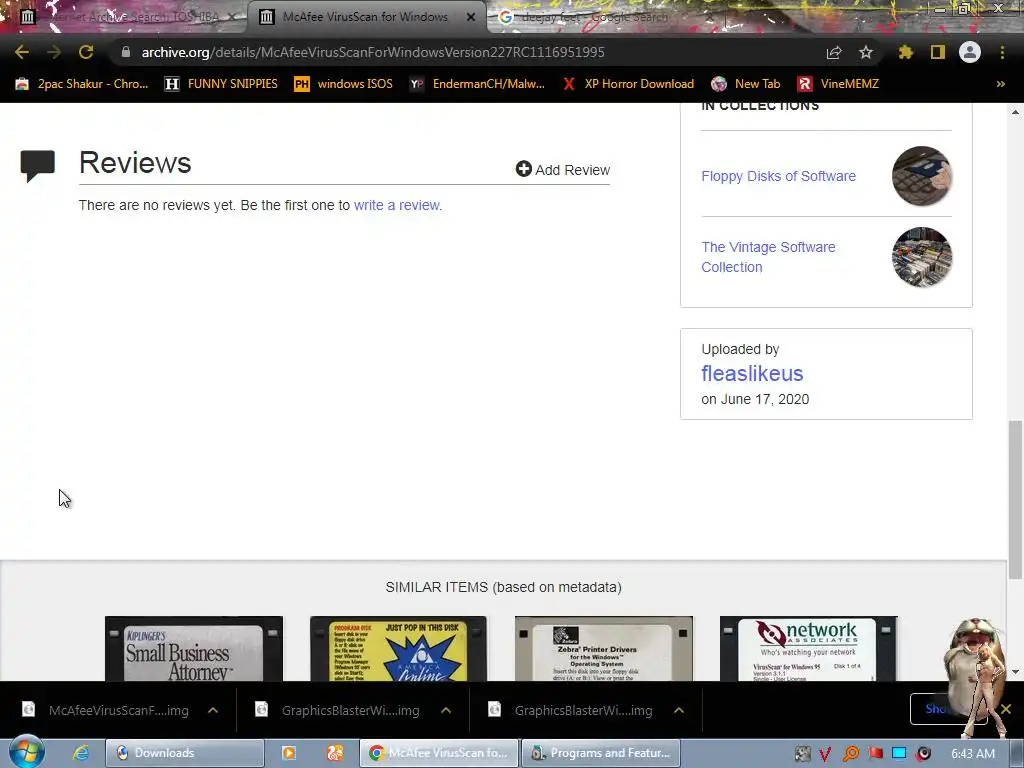The image size is (1024, 768).
Task: Click Floppy Disks collection thumbnail
Action: click(921, 176)
